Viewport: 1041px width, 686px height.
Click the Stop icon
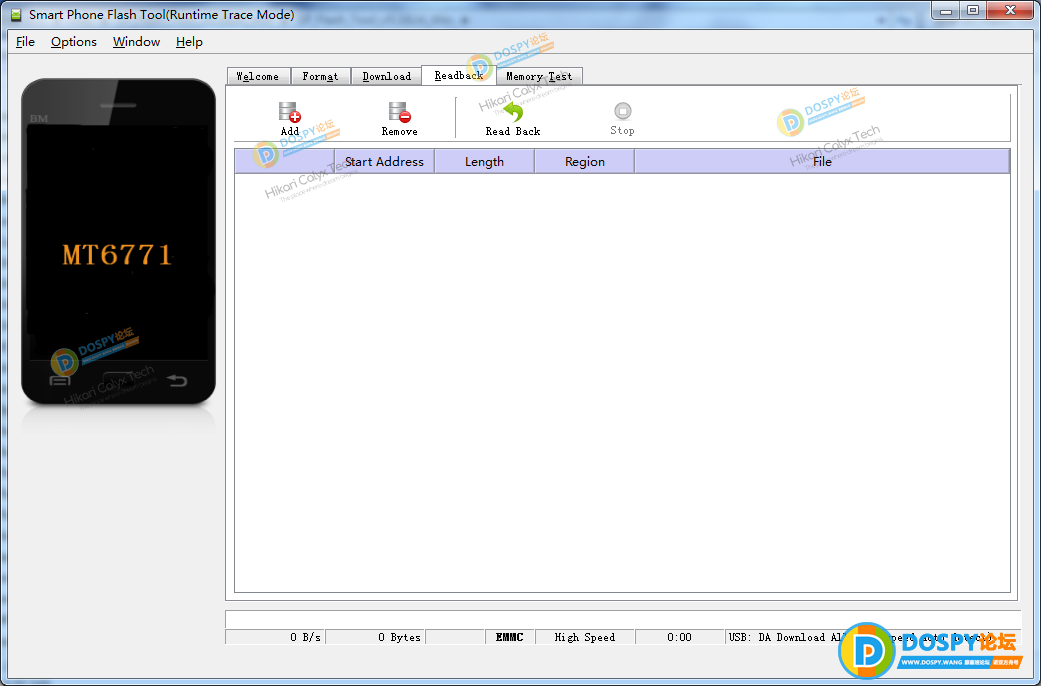click(623, 111)
